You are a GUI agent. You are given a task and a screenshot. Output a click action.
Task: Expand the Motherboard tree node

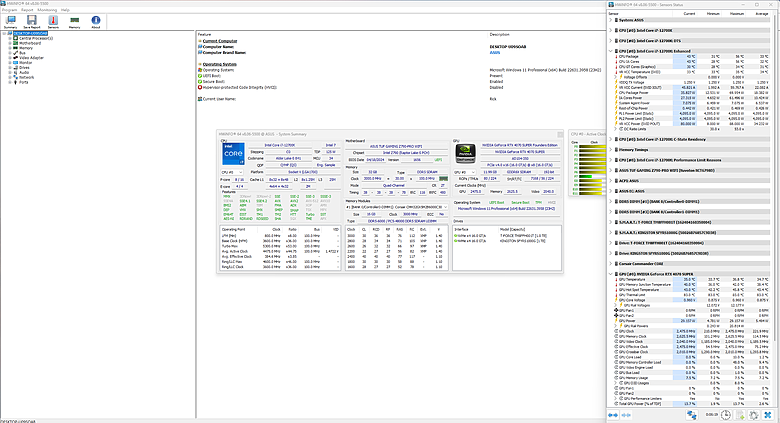click(9, 44)
